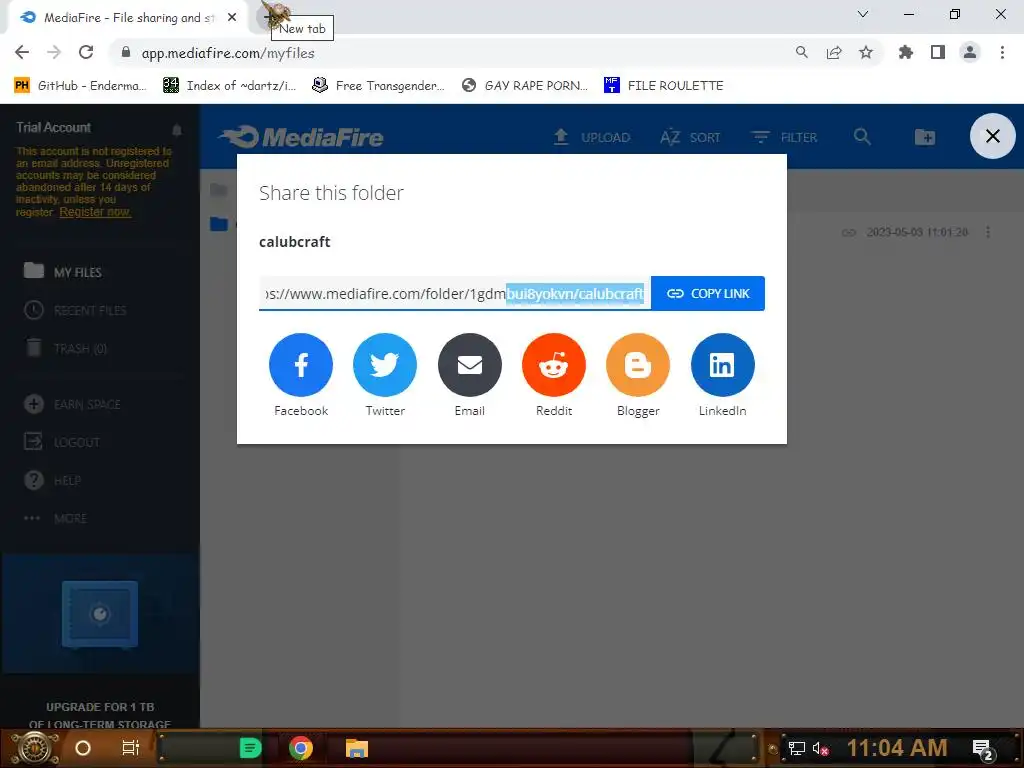This screenshot has height=768, width=1024.
Task: Bookmark this page with star icon
Action: pyautogui.click(x=866, y=52)
